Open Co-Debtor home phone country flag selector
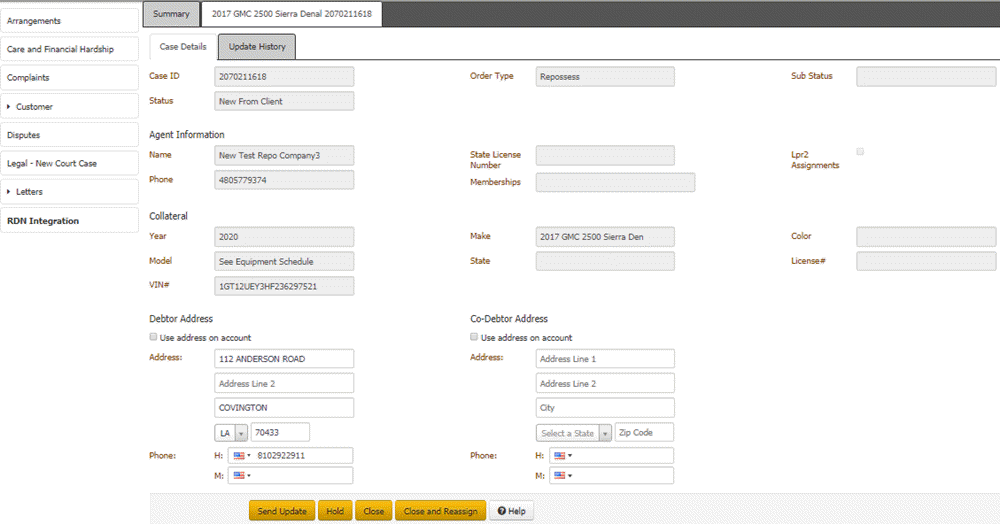The width and height of the screenshot is (1000, 524). coord(562,456)
